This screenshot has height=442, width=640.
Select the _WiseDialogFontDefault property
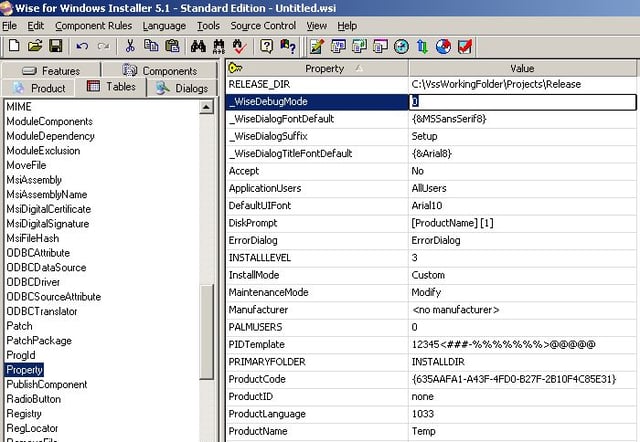click(x=317, y=119)
